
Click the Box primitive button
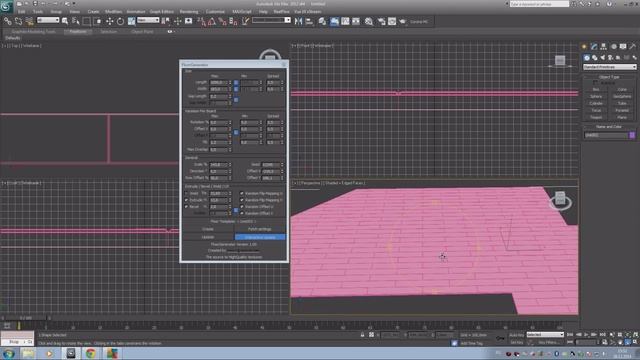click(x=596, y=89)
